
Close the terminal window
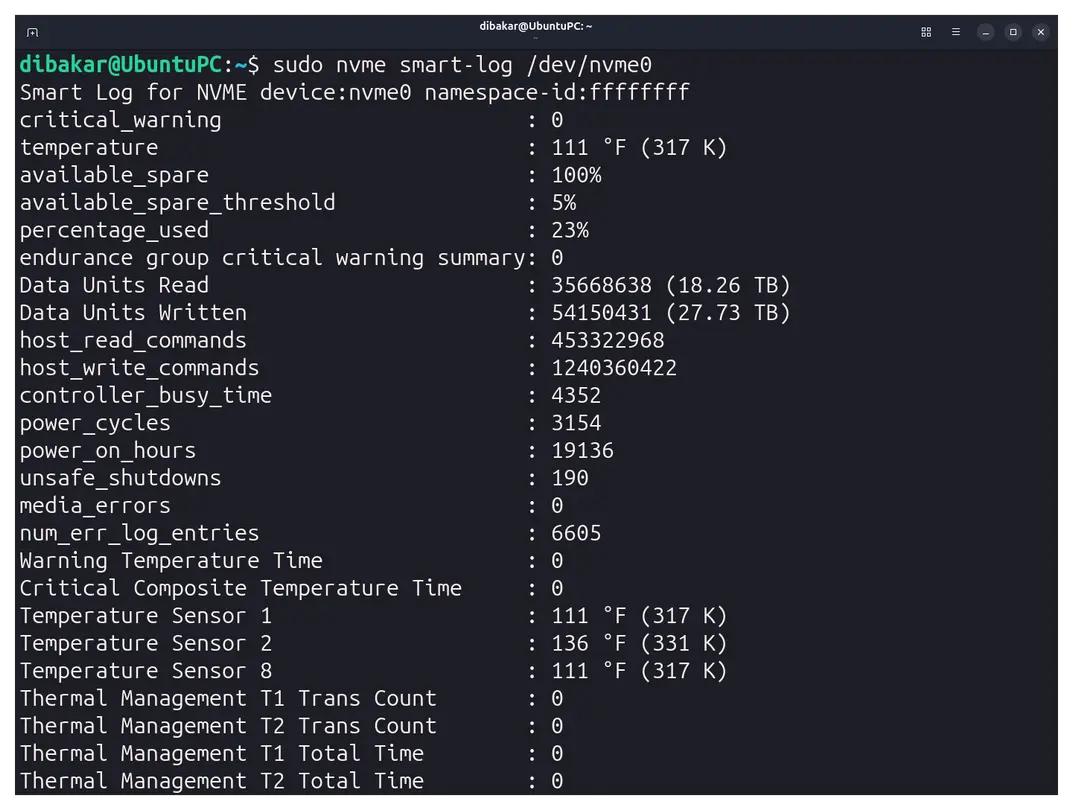1041,32
